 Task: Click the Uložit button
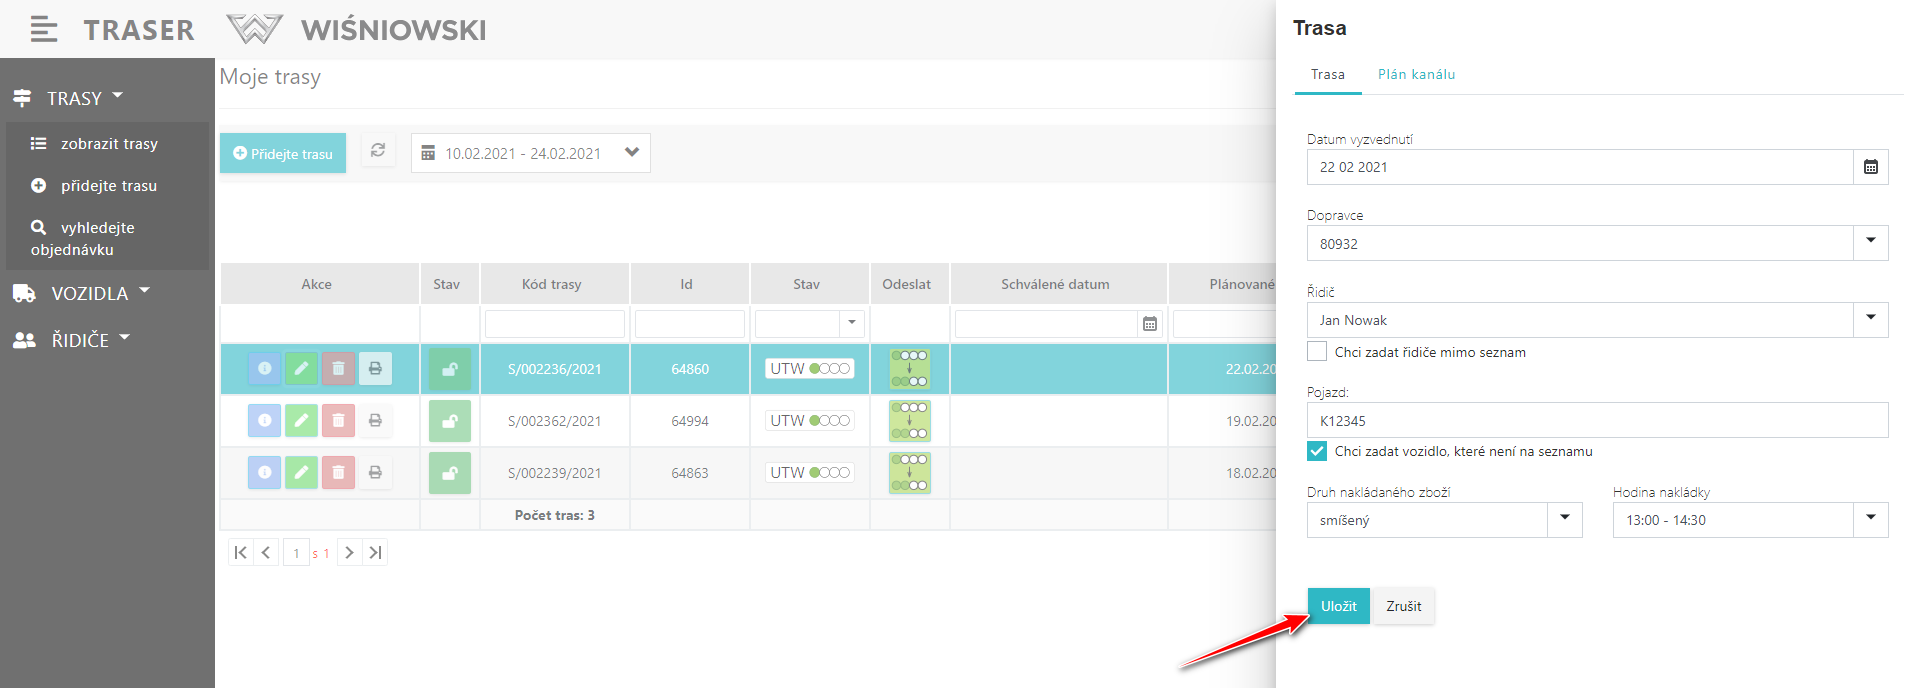[1338, 606]
